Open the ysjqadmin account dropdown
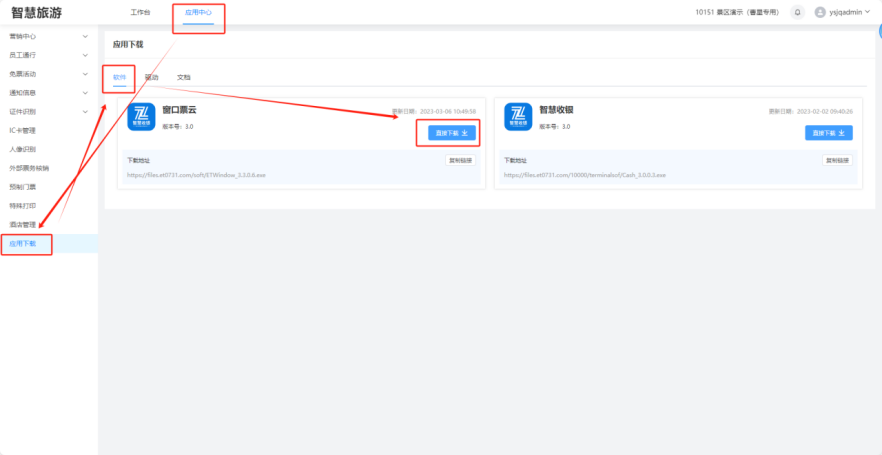Screen dimensions: 882x455 (850, 12)
